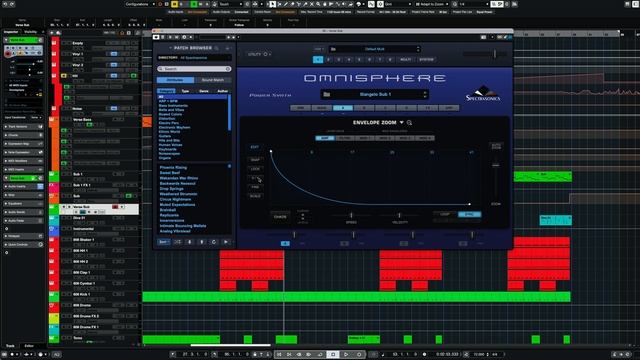Step to previous patch with up arrow
640x360 pixels.
tap(202, 242)
